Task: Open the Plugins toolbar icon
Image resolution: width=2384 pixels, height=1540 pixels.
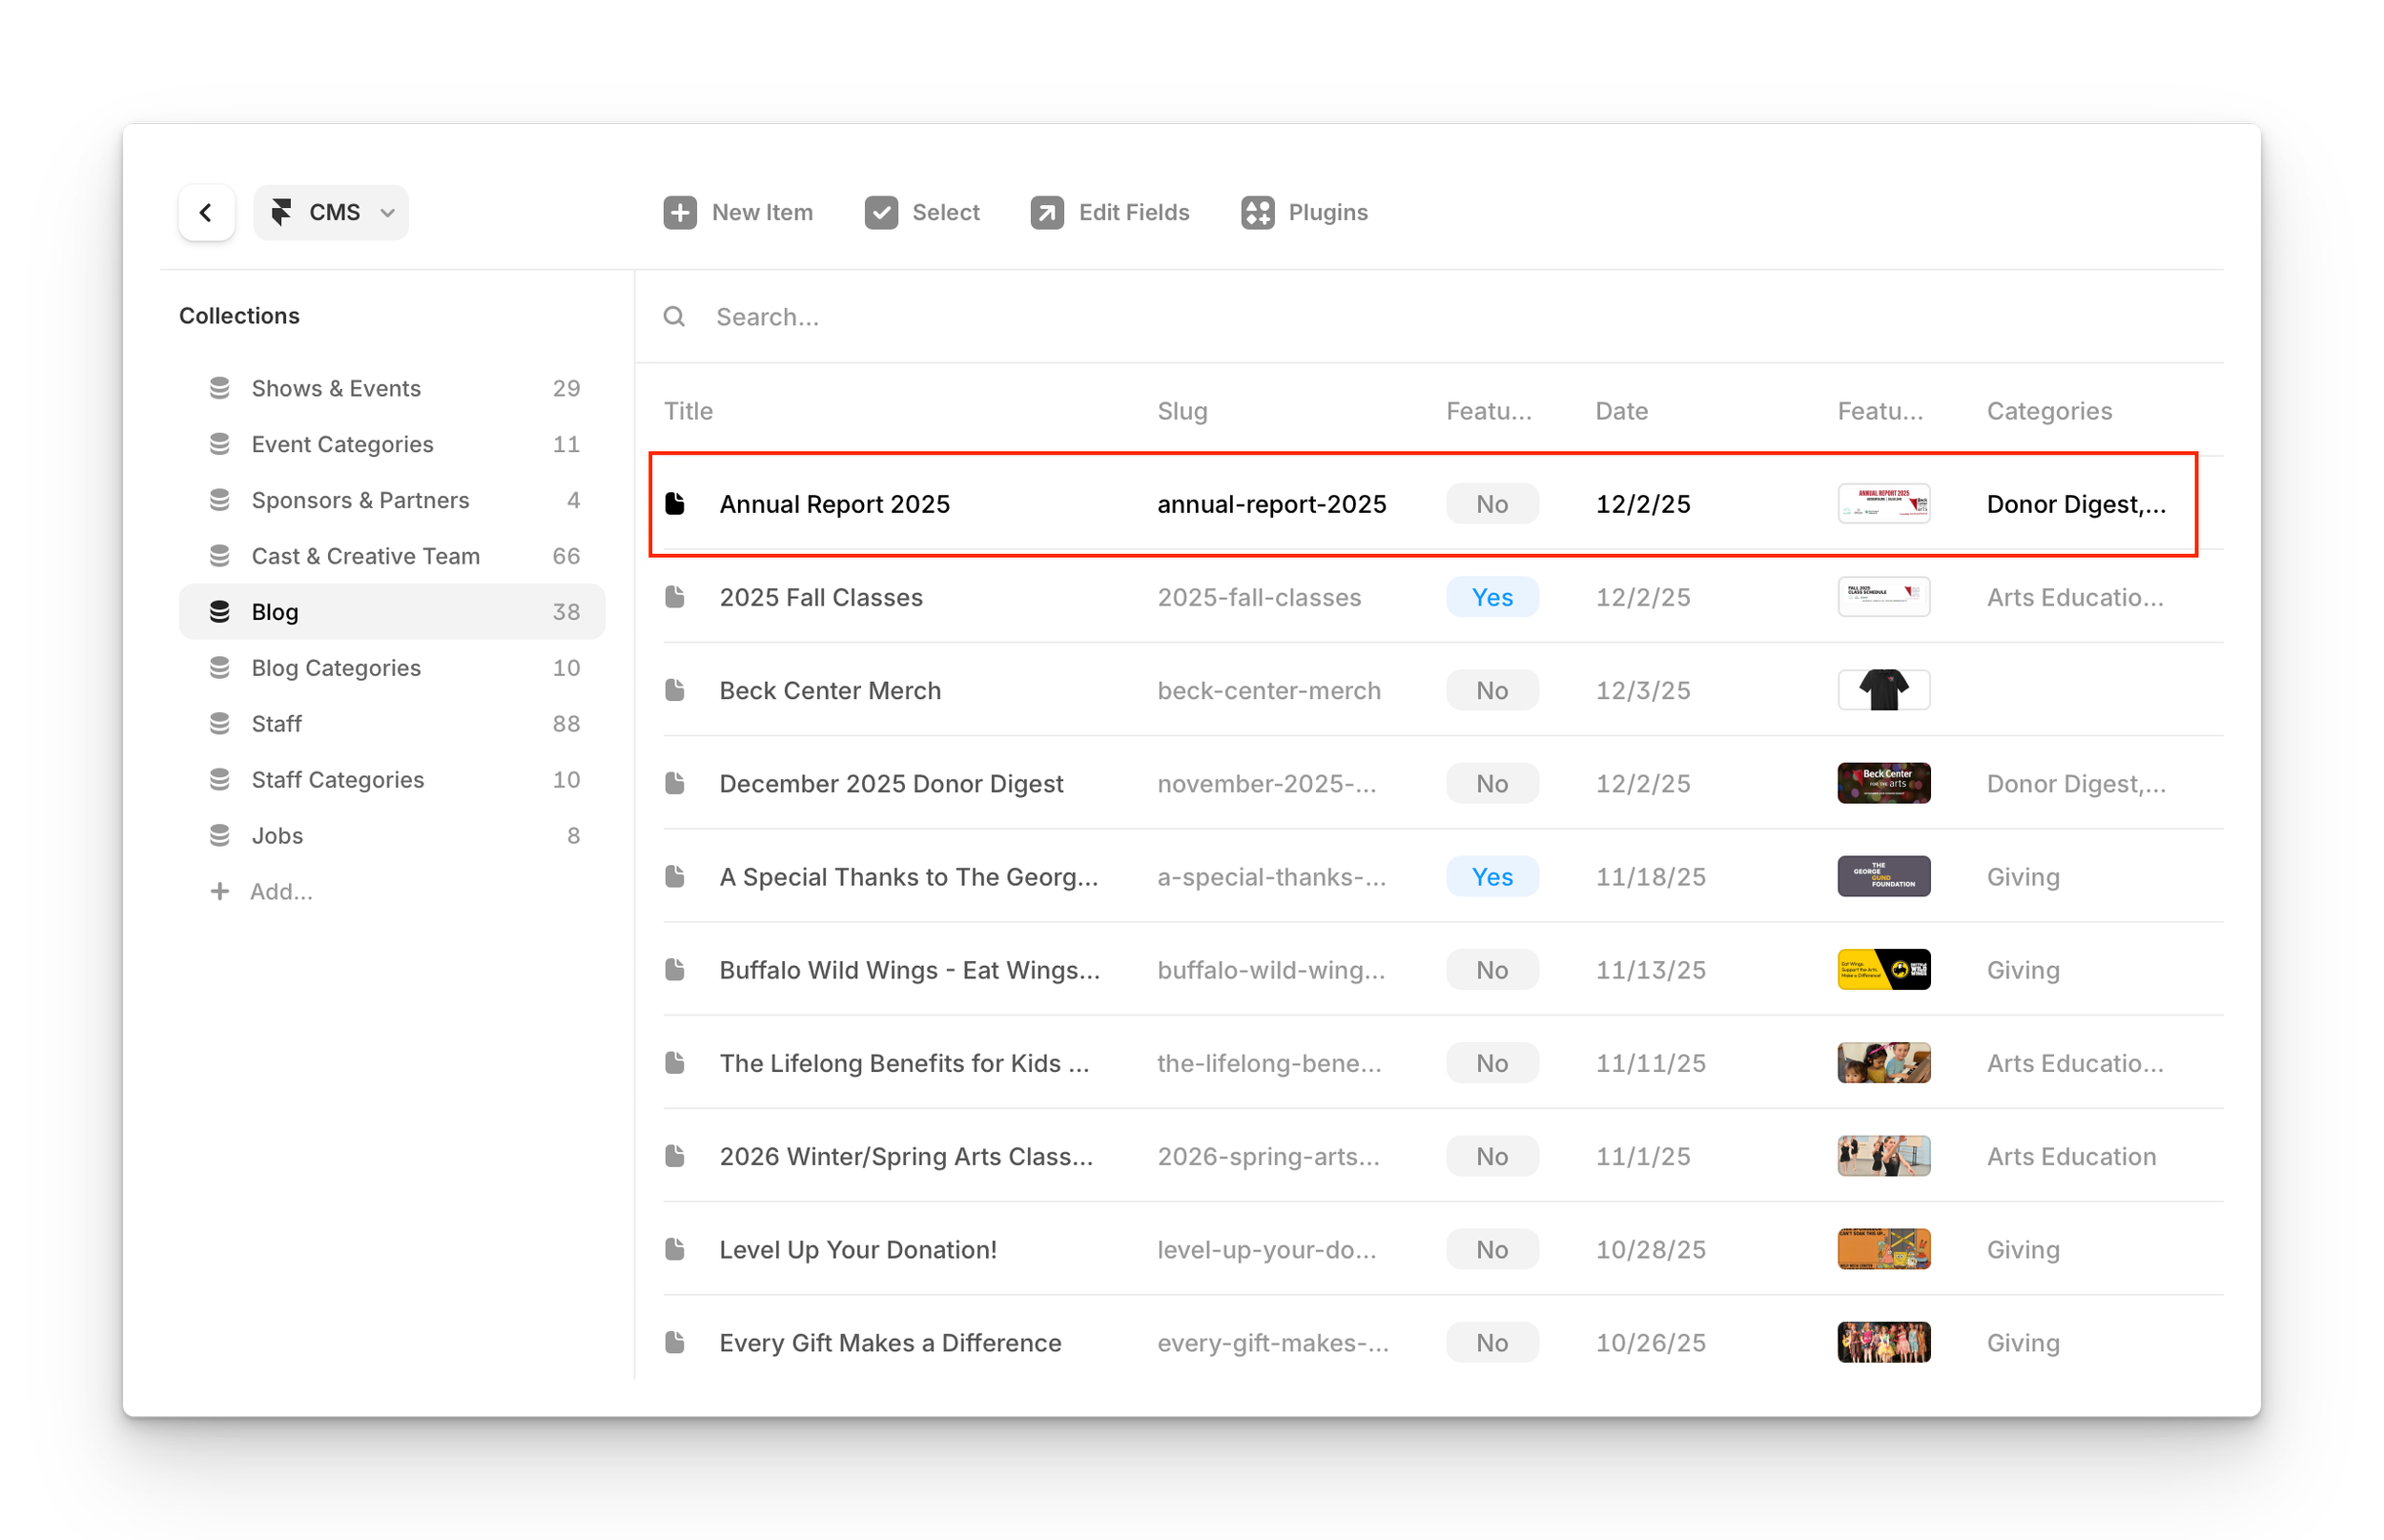Action: [1257, 212]
